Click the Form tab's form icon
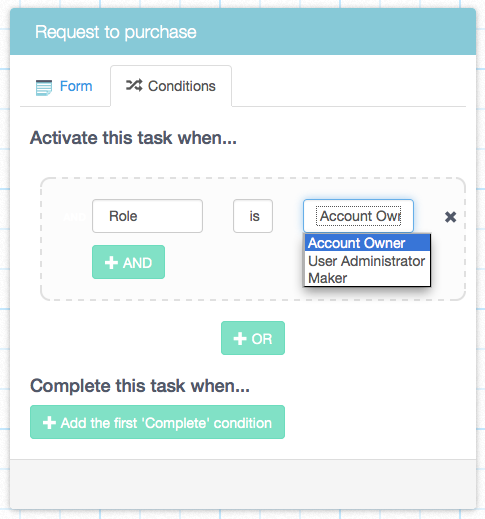 point(44,88)
